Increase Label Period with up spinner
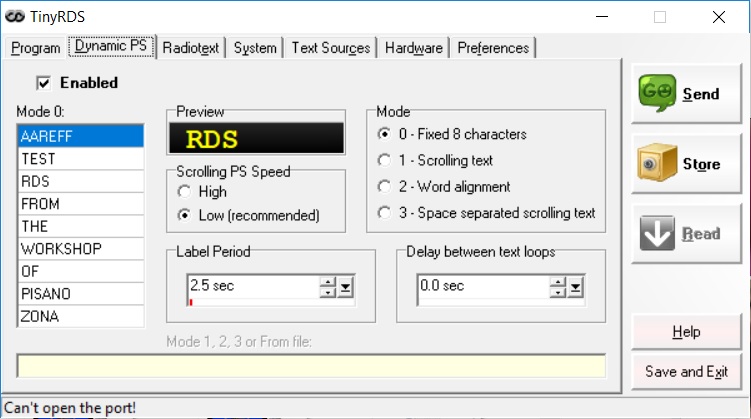 [328, 282]
